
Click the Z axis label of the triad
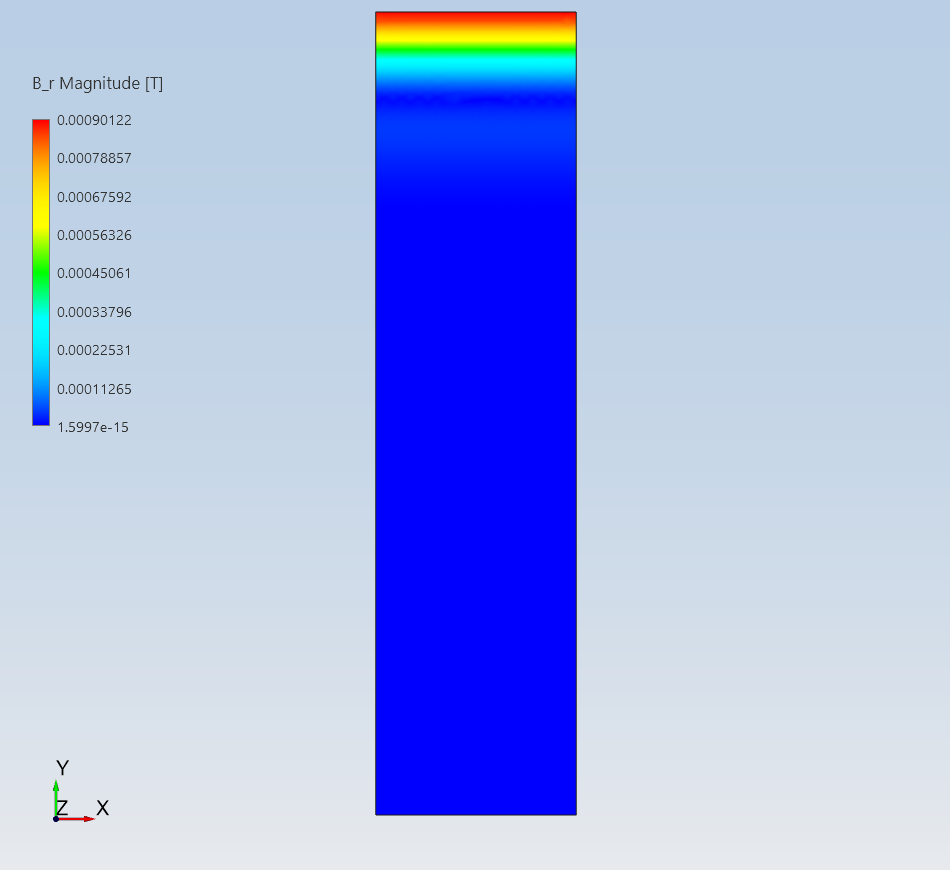click(62, 808)
